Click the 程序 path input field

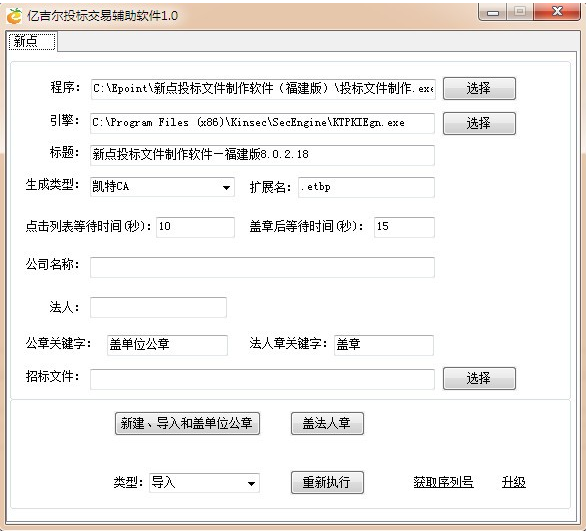coord(263,89)
